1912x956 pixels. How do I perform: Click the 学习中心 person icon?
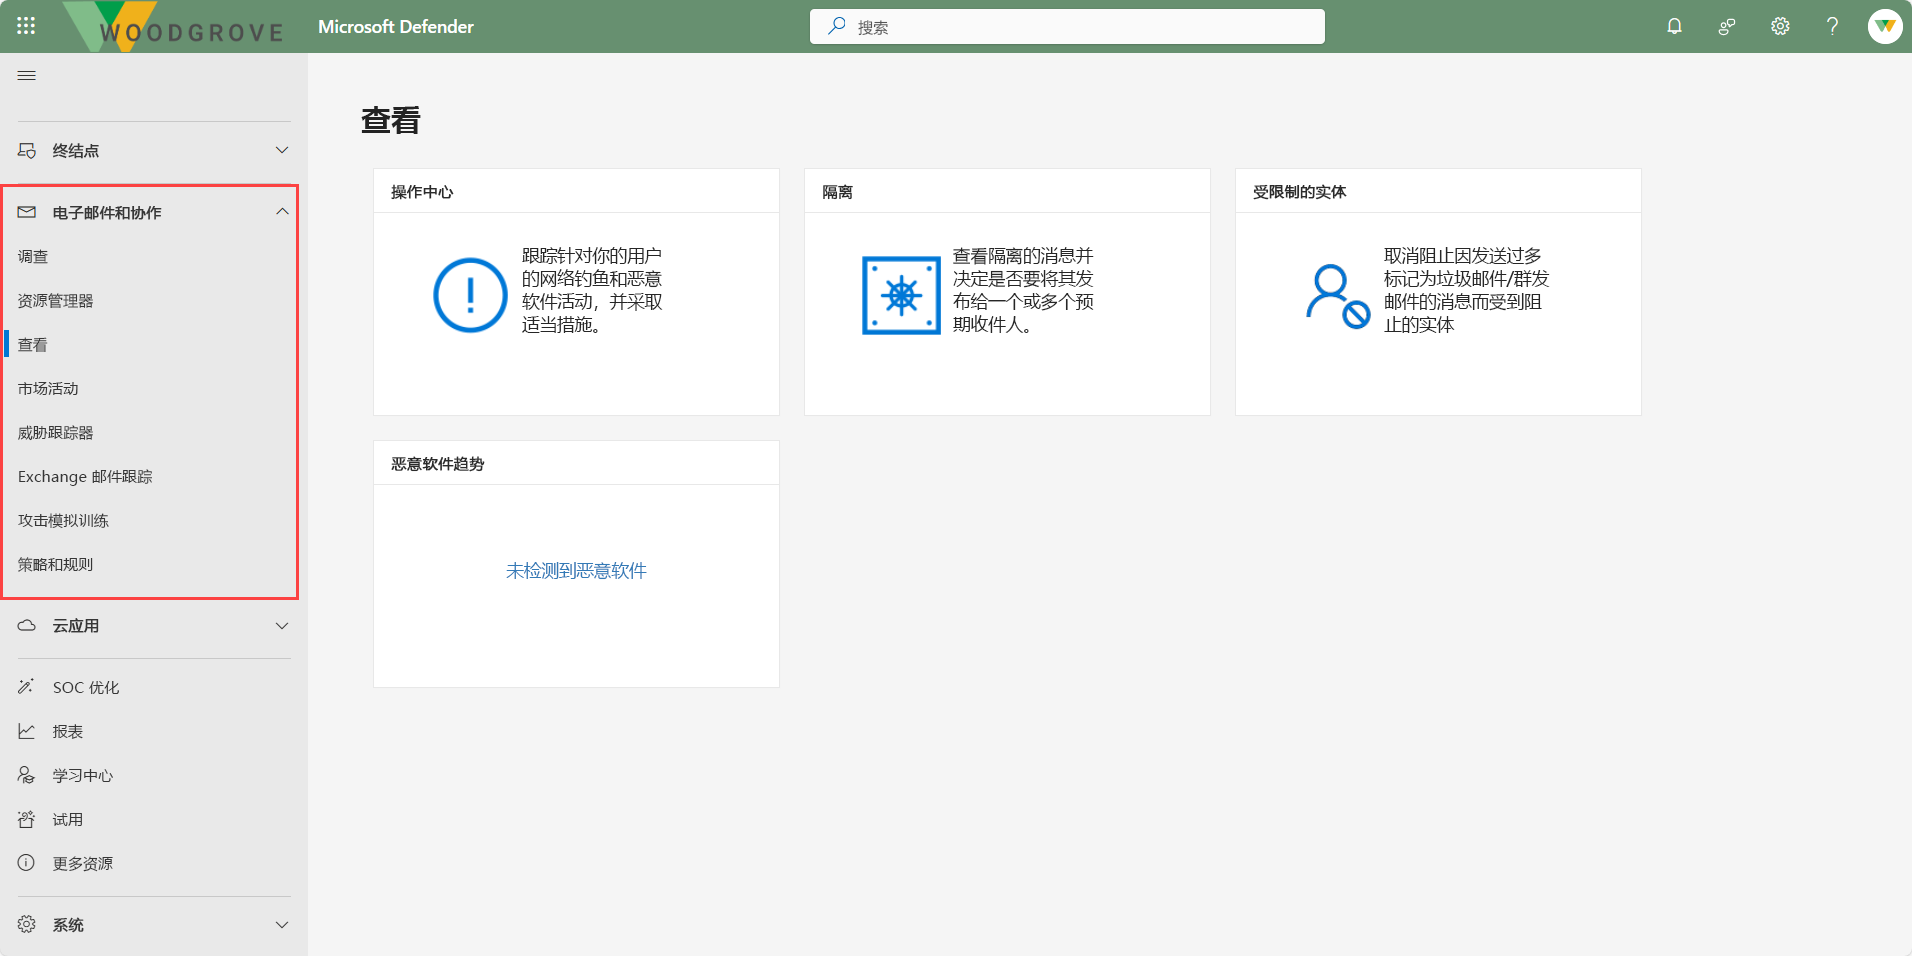tap(27, 775)
